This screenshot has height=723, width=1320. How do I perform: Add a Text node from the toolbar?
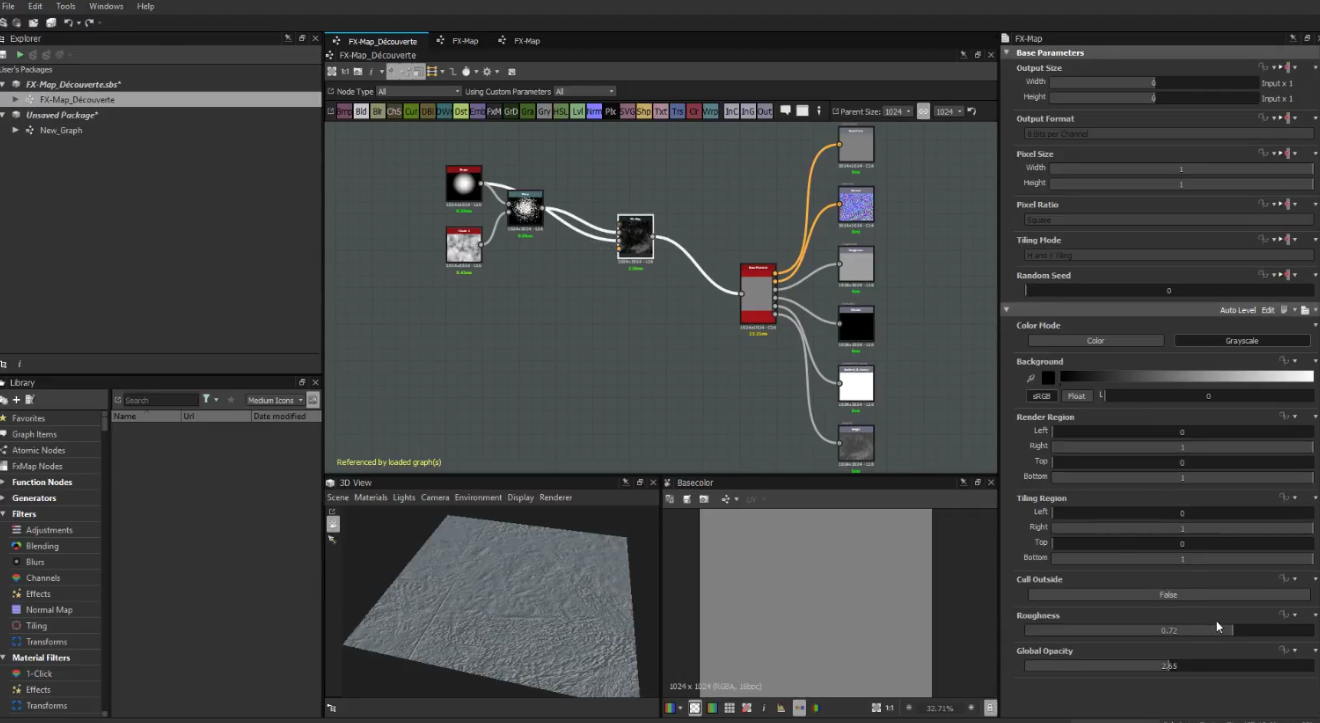pos(660,111)
